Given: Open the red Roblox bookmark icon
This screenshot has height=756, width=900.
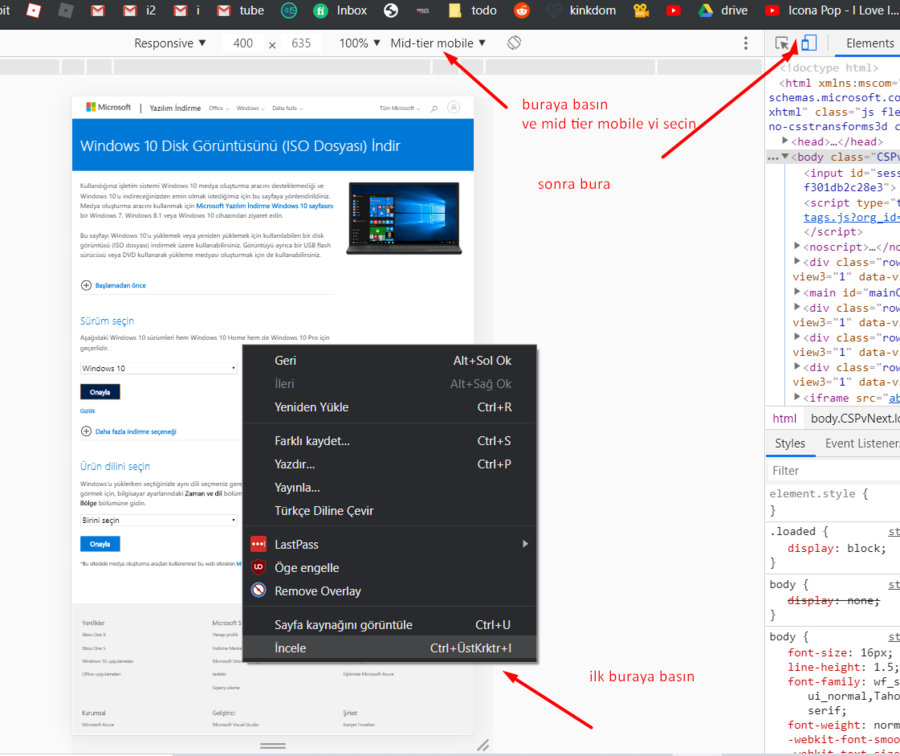Looking at the screenshot, I should [34, 10].
